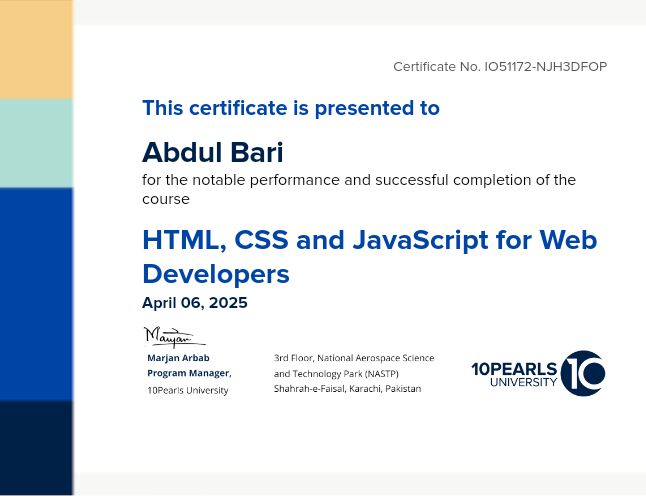The width and height of the screenshot is (646, 496).
Task: Click the gray strip at certificate bottom
Action: coord(360,484)
